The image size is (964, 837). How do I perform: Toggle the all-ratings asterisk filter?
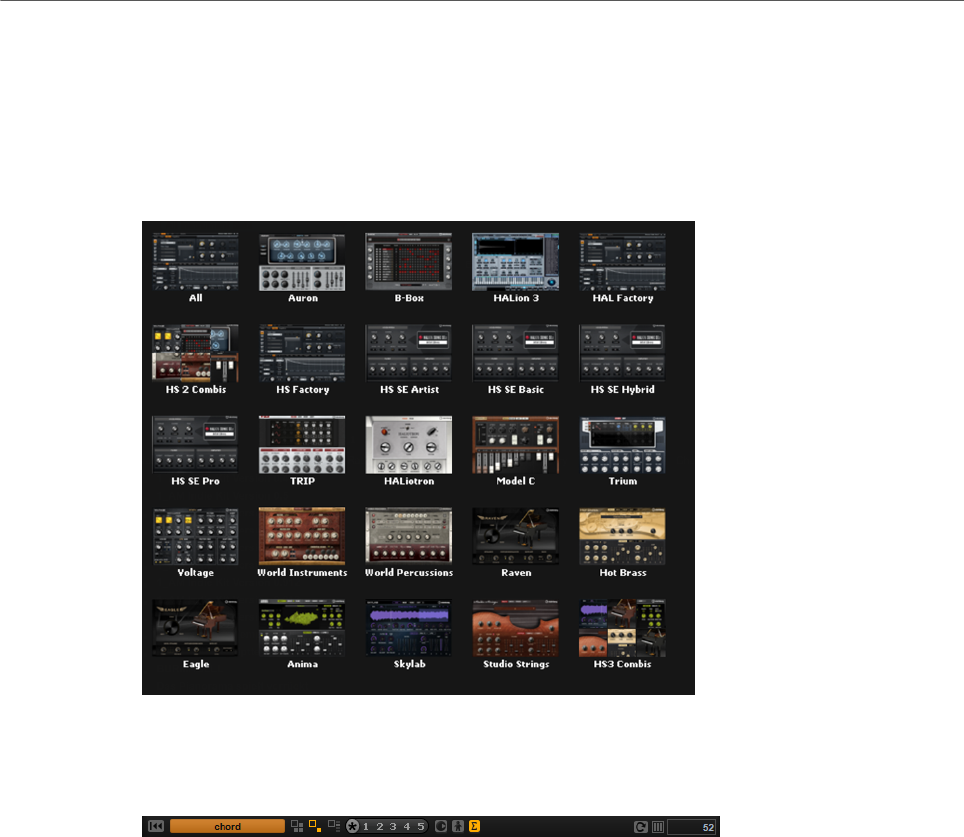tap(352, 826)
